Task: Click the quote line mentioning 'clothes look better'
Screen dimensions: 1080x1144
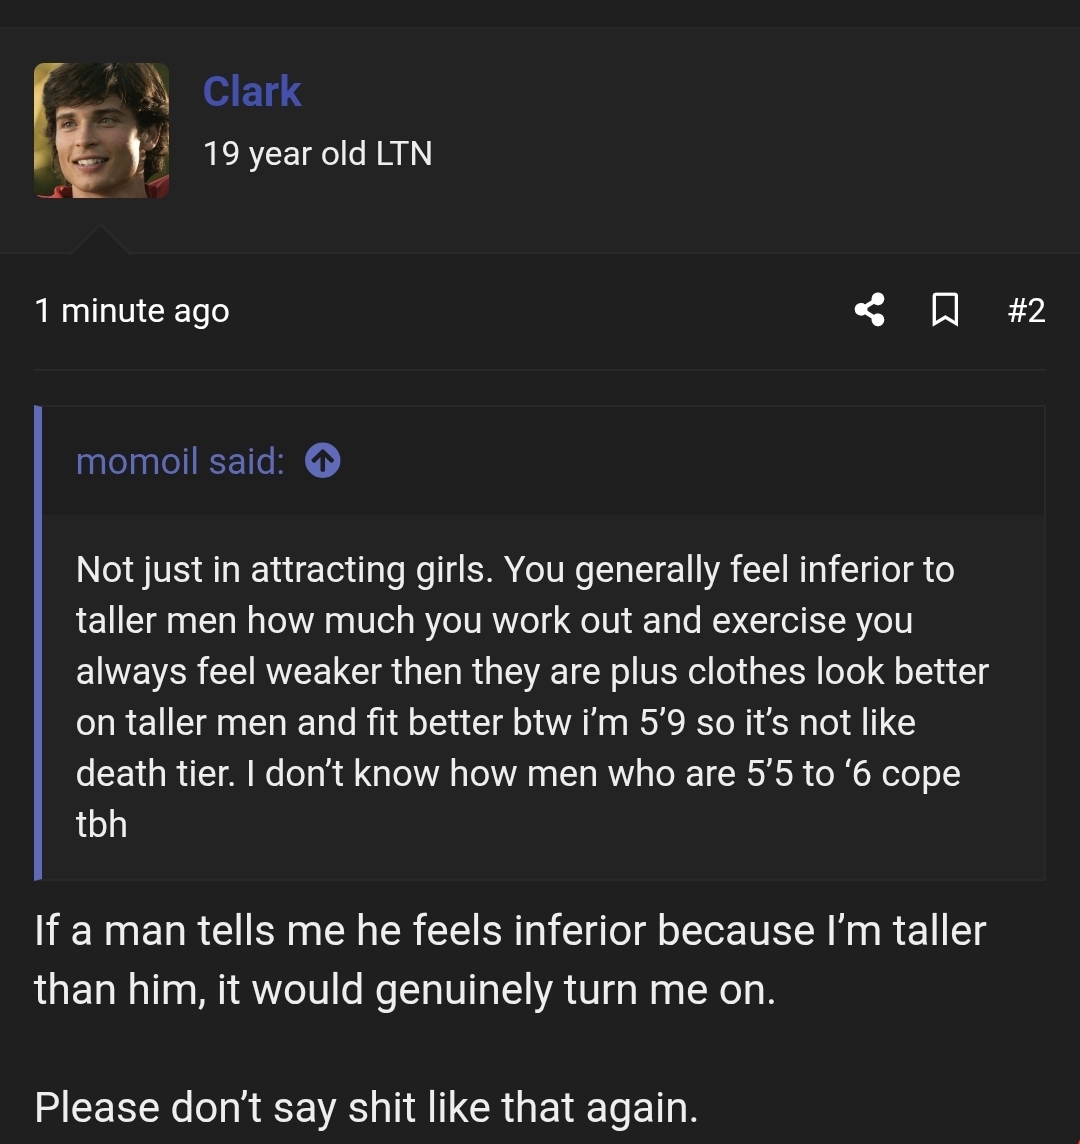Action: pos(532,672)
